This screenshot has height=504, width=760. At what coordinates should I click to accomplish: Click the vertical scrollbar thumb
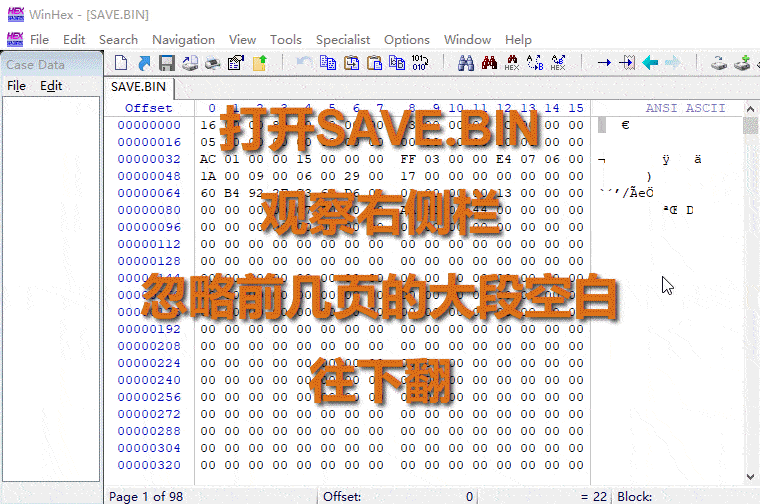(750, 125)
